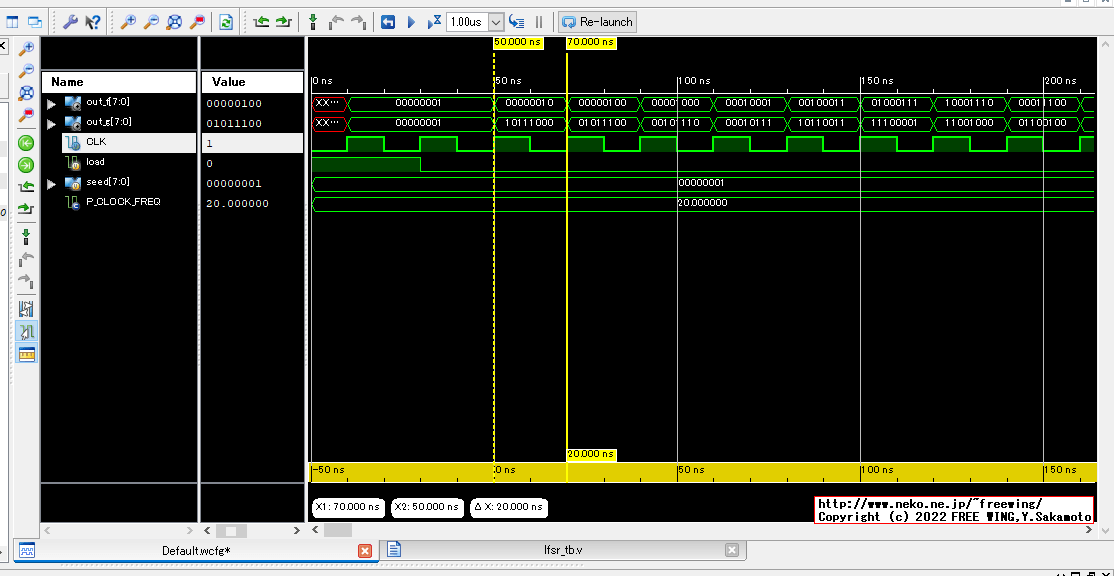Click the swap cursors icon in side toolbar
1114x576 pixels.
pos(26,309)
